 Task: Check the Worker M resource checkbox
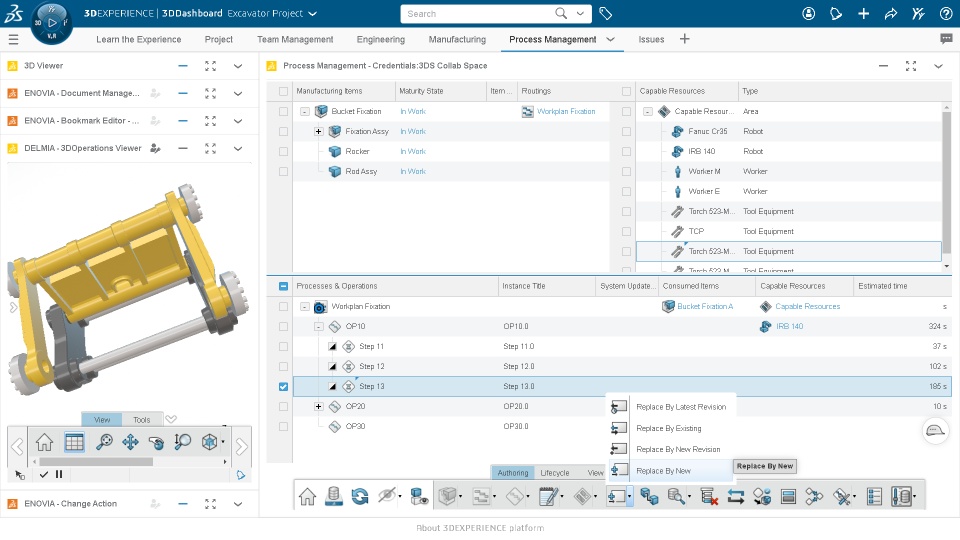coord(626,171)
